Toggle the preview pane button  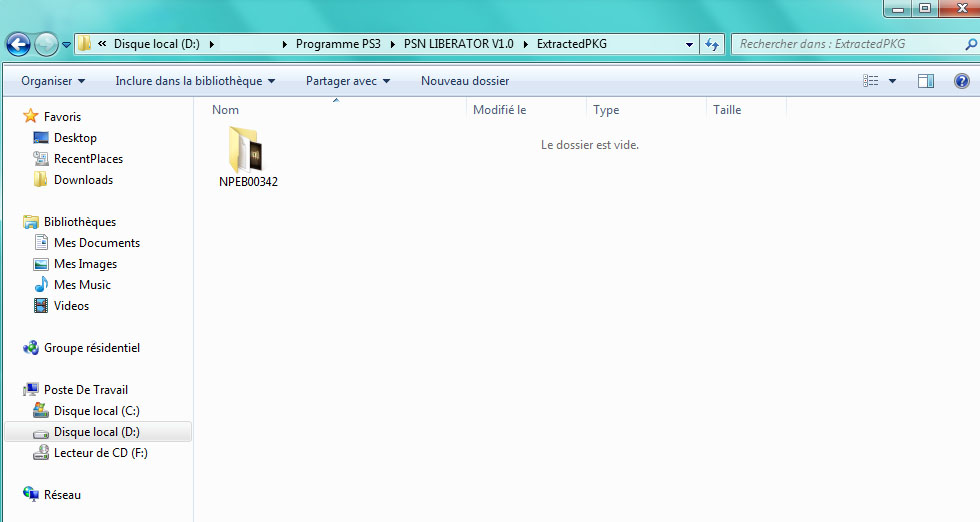point(926,81)
